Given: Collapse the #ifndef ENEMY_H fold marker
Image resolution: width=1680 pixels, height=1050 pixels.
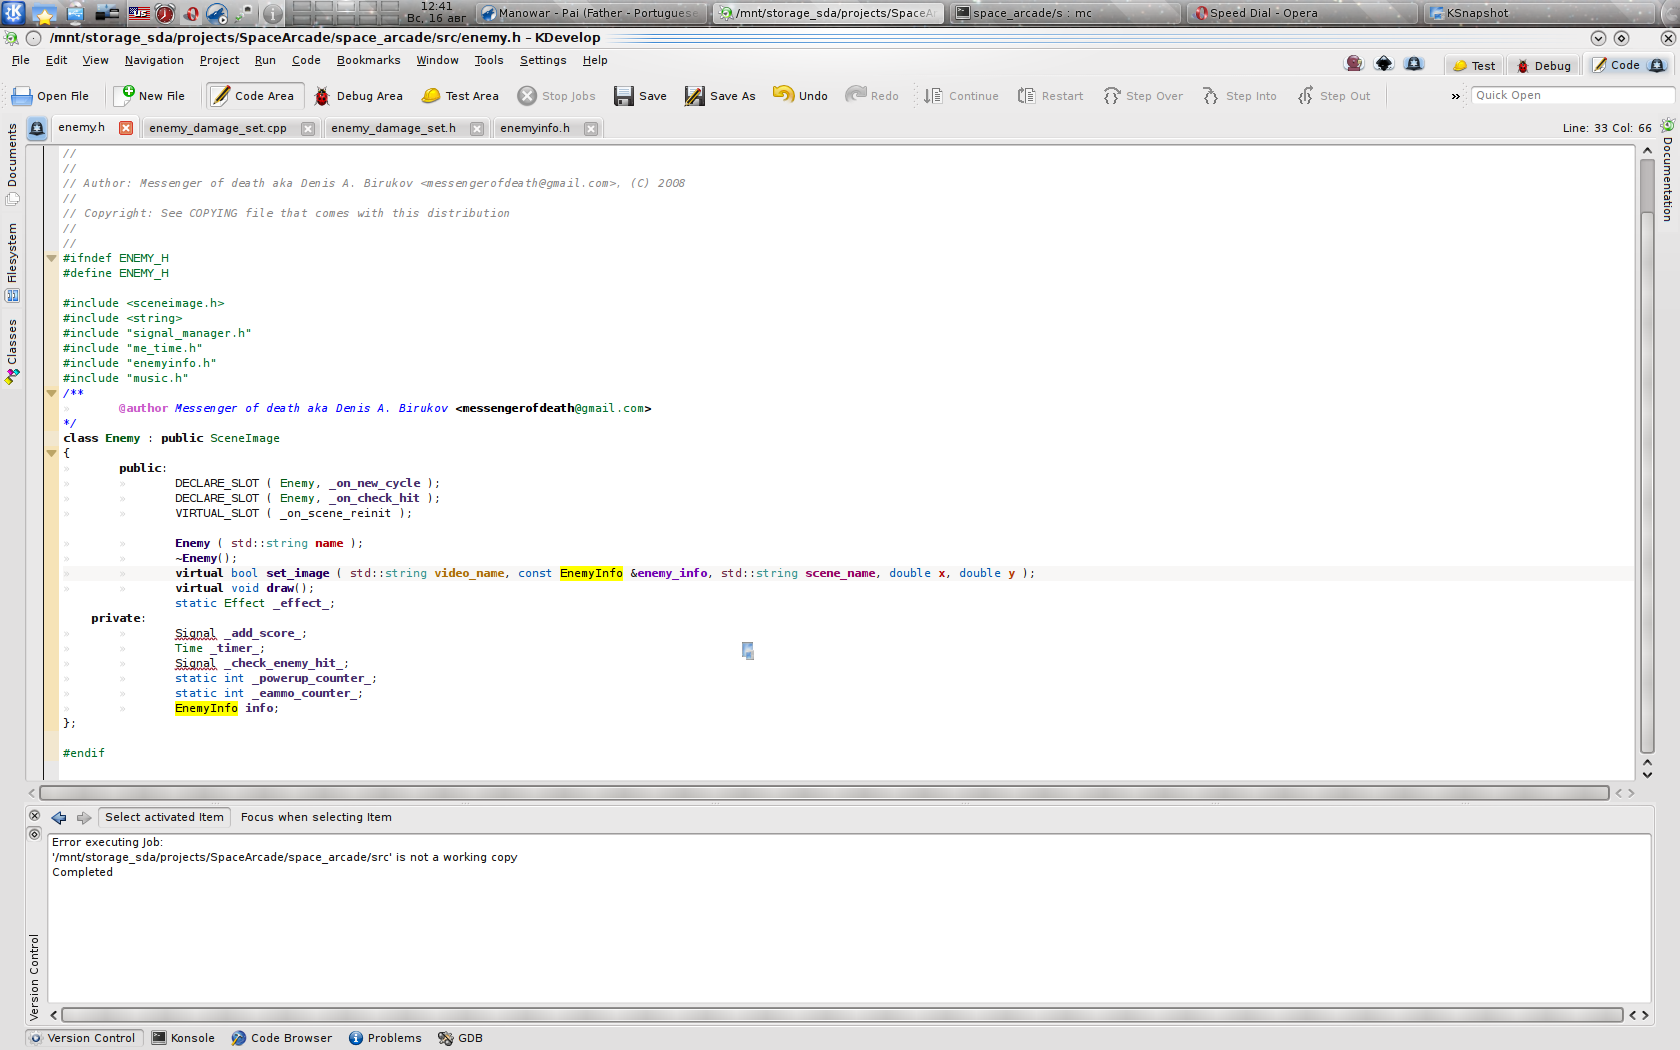Looking at the screenshot, I should (x=51, y=258).
